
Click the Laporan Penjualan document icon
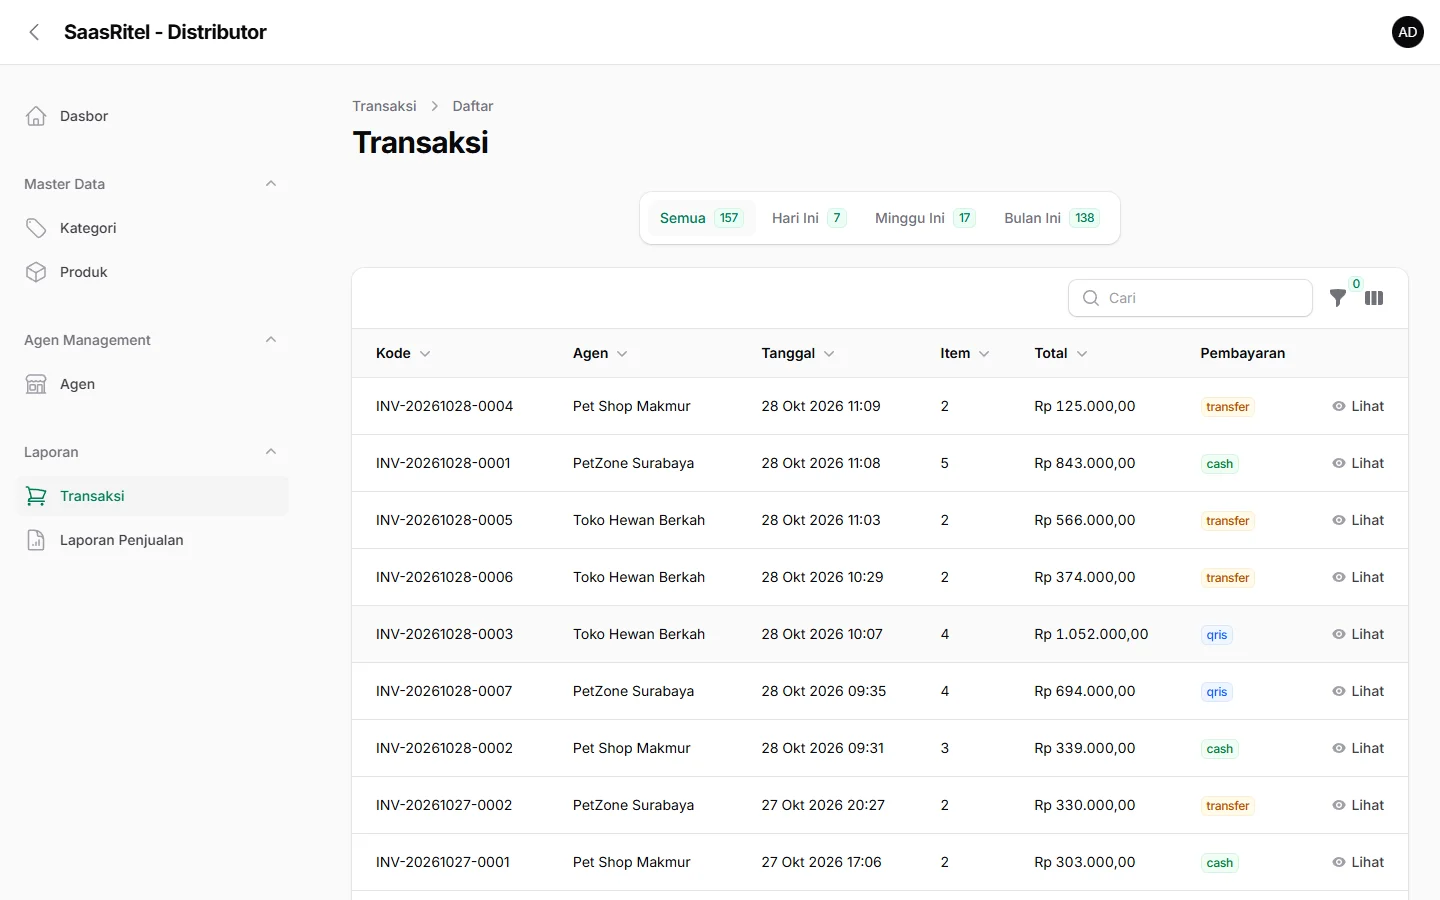pyautogui.click(x=36, y=540)
